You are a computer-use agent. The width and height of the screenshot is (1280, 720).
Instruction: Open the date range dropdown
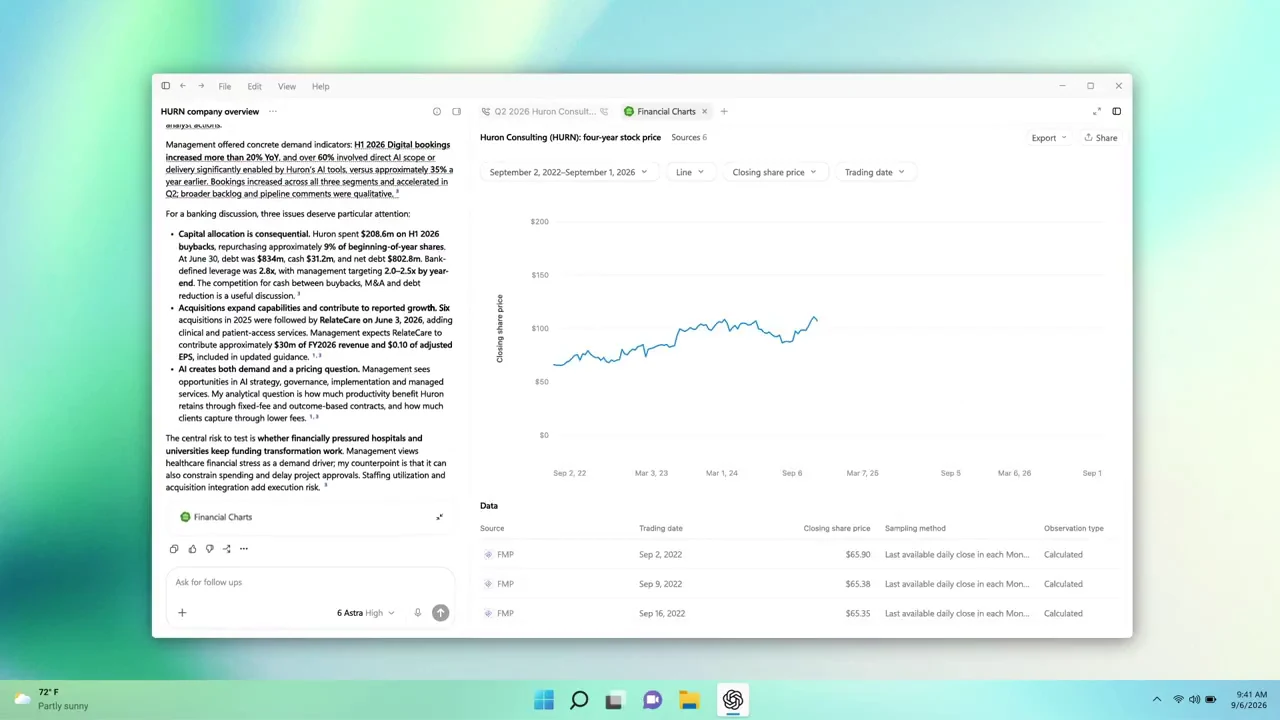568,172
